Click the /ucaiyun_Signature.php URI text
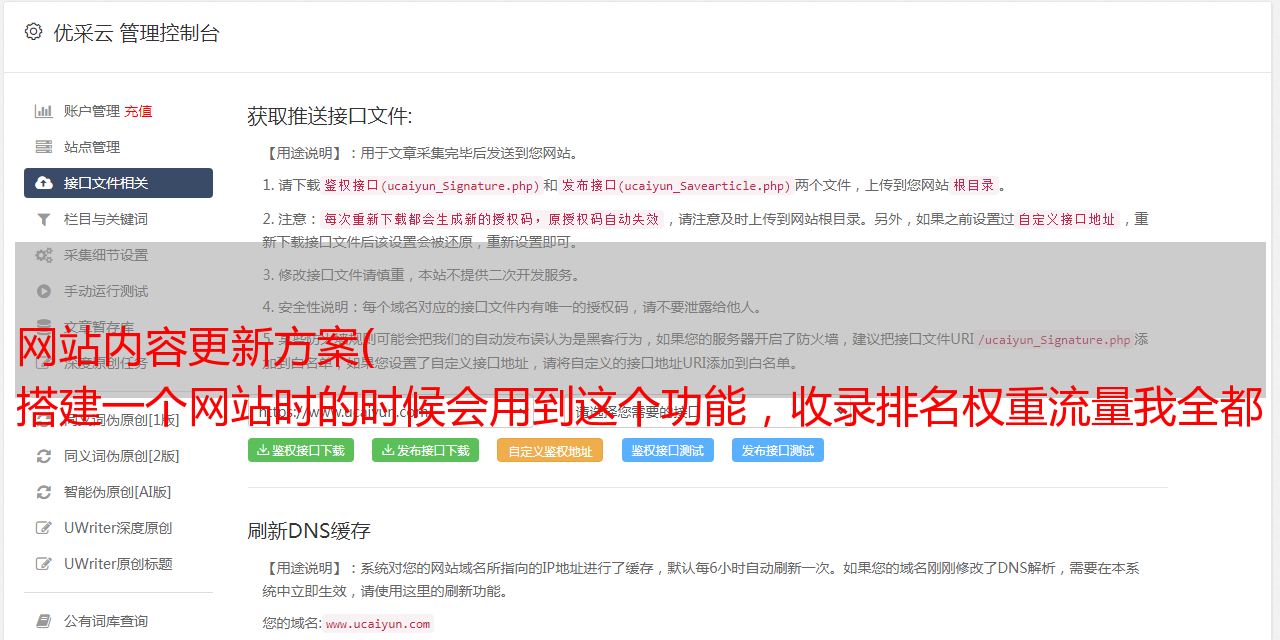The width and height of the screenshot is (1280, 640). point(1054,340)
